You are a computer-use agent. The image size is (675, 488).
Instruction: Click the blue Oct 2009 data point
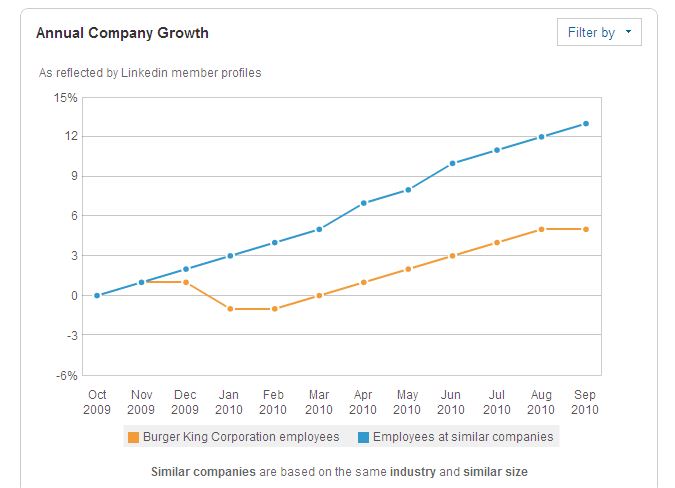97,296
